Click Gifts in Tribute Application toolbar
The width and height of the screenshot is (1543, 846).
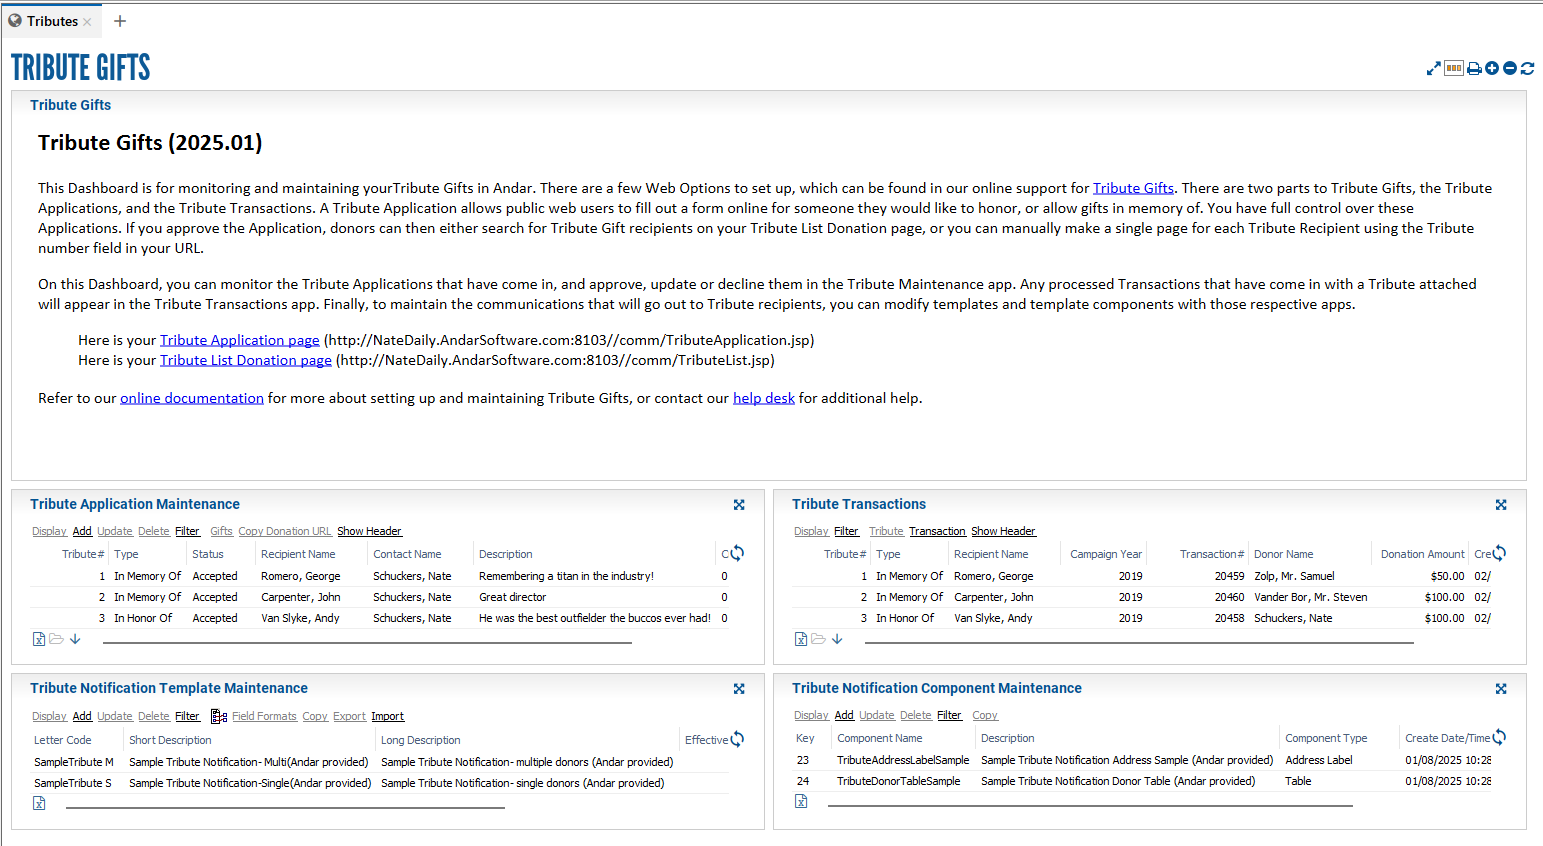coord(221,531)
